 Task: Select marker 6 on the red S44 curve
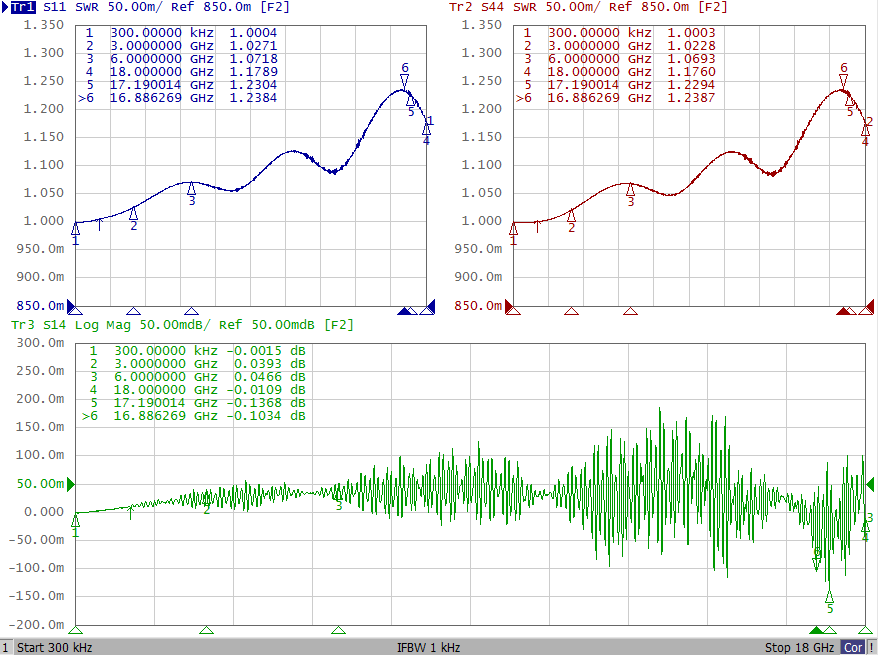coord(843,80)
